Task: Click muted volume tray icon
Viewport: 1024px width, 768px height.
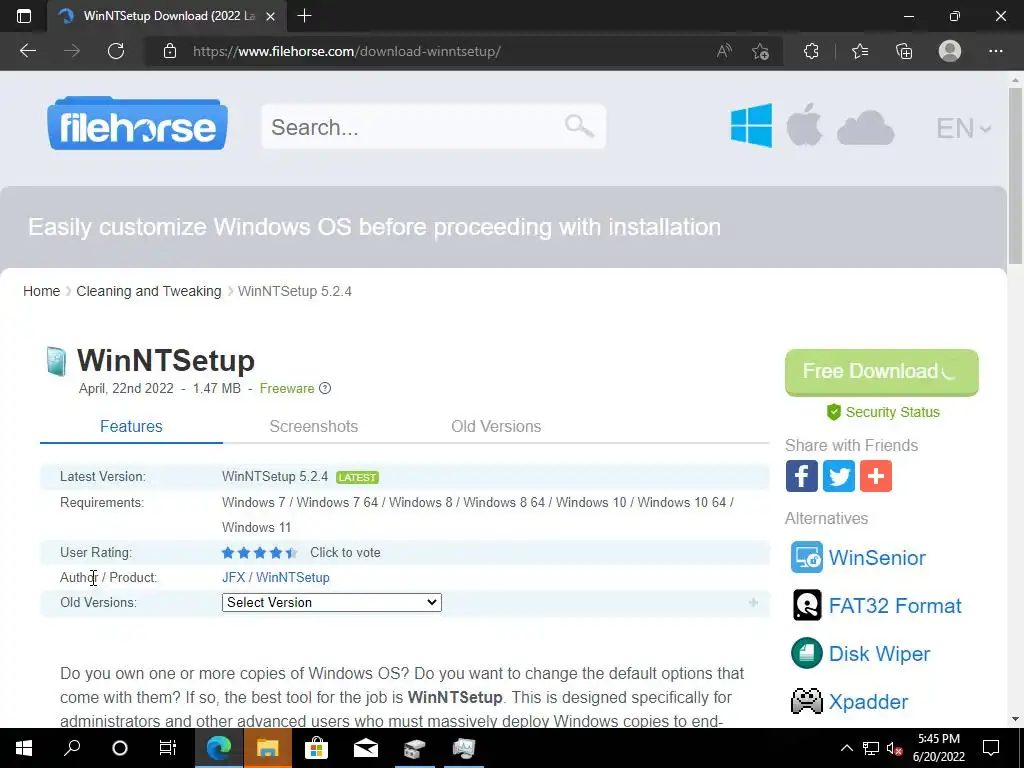Action: 894,748
